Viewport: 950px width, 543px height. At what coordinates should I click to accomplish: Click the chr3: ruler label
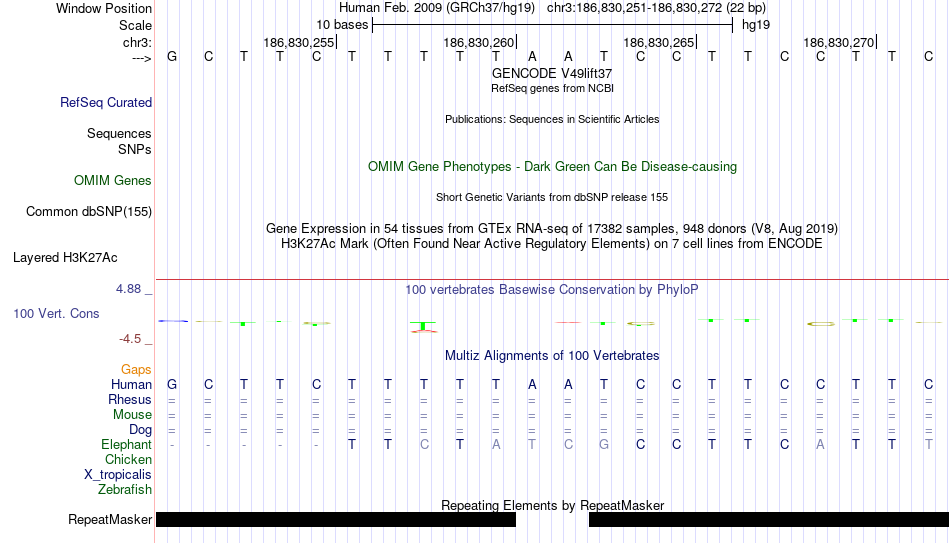pyautogui.click(x=137, y=43)
